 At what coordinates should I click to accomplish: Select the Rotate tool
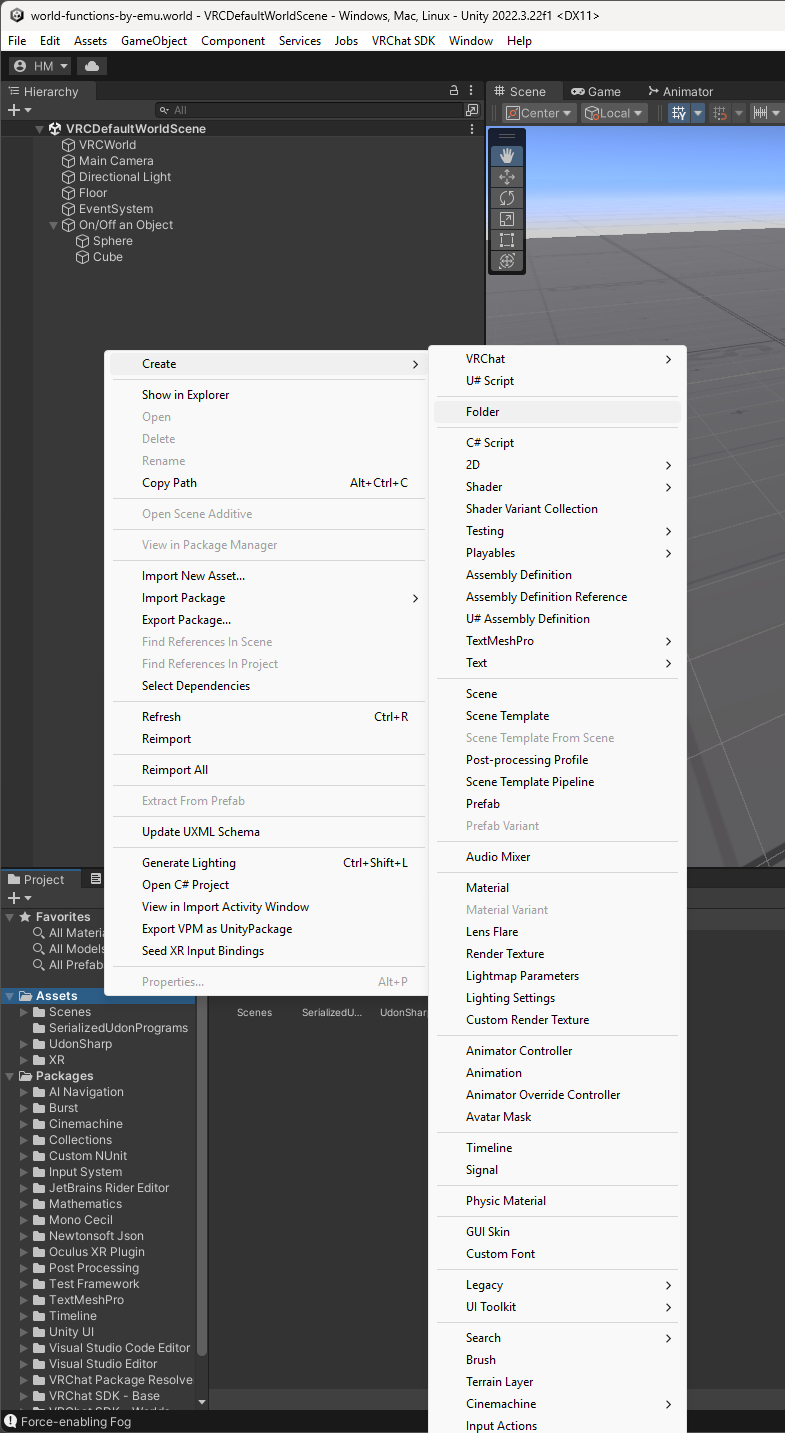[507, 198]
